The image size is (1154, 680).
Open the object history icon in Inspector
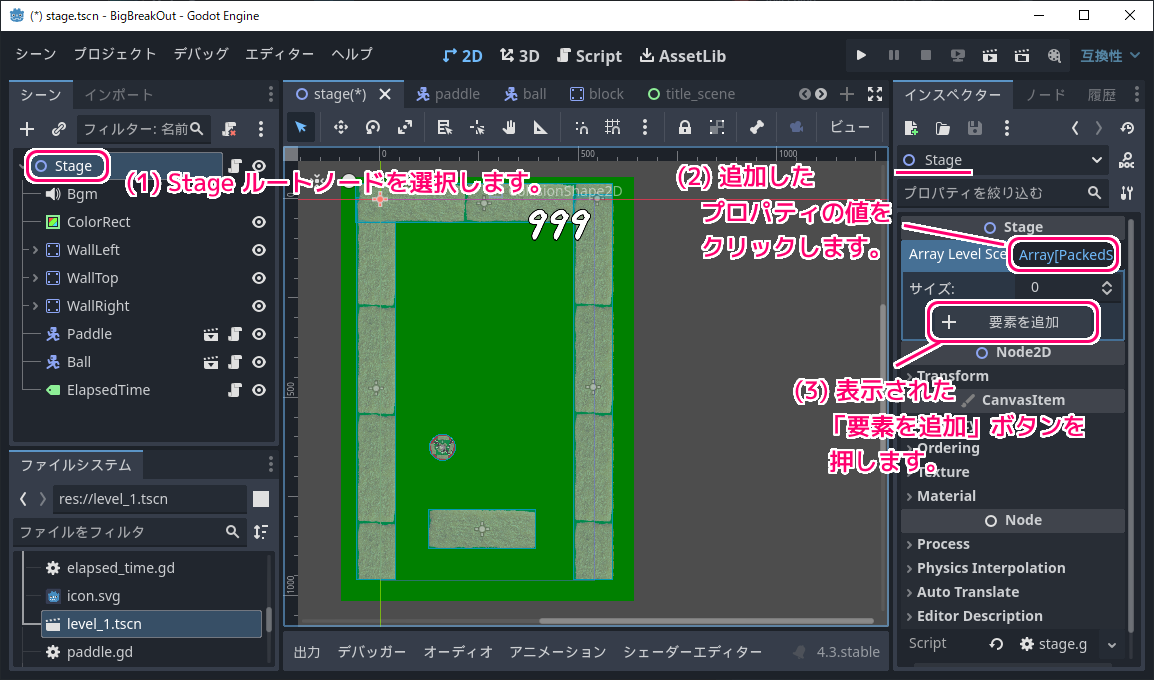coord(1127,128)
